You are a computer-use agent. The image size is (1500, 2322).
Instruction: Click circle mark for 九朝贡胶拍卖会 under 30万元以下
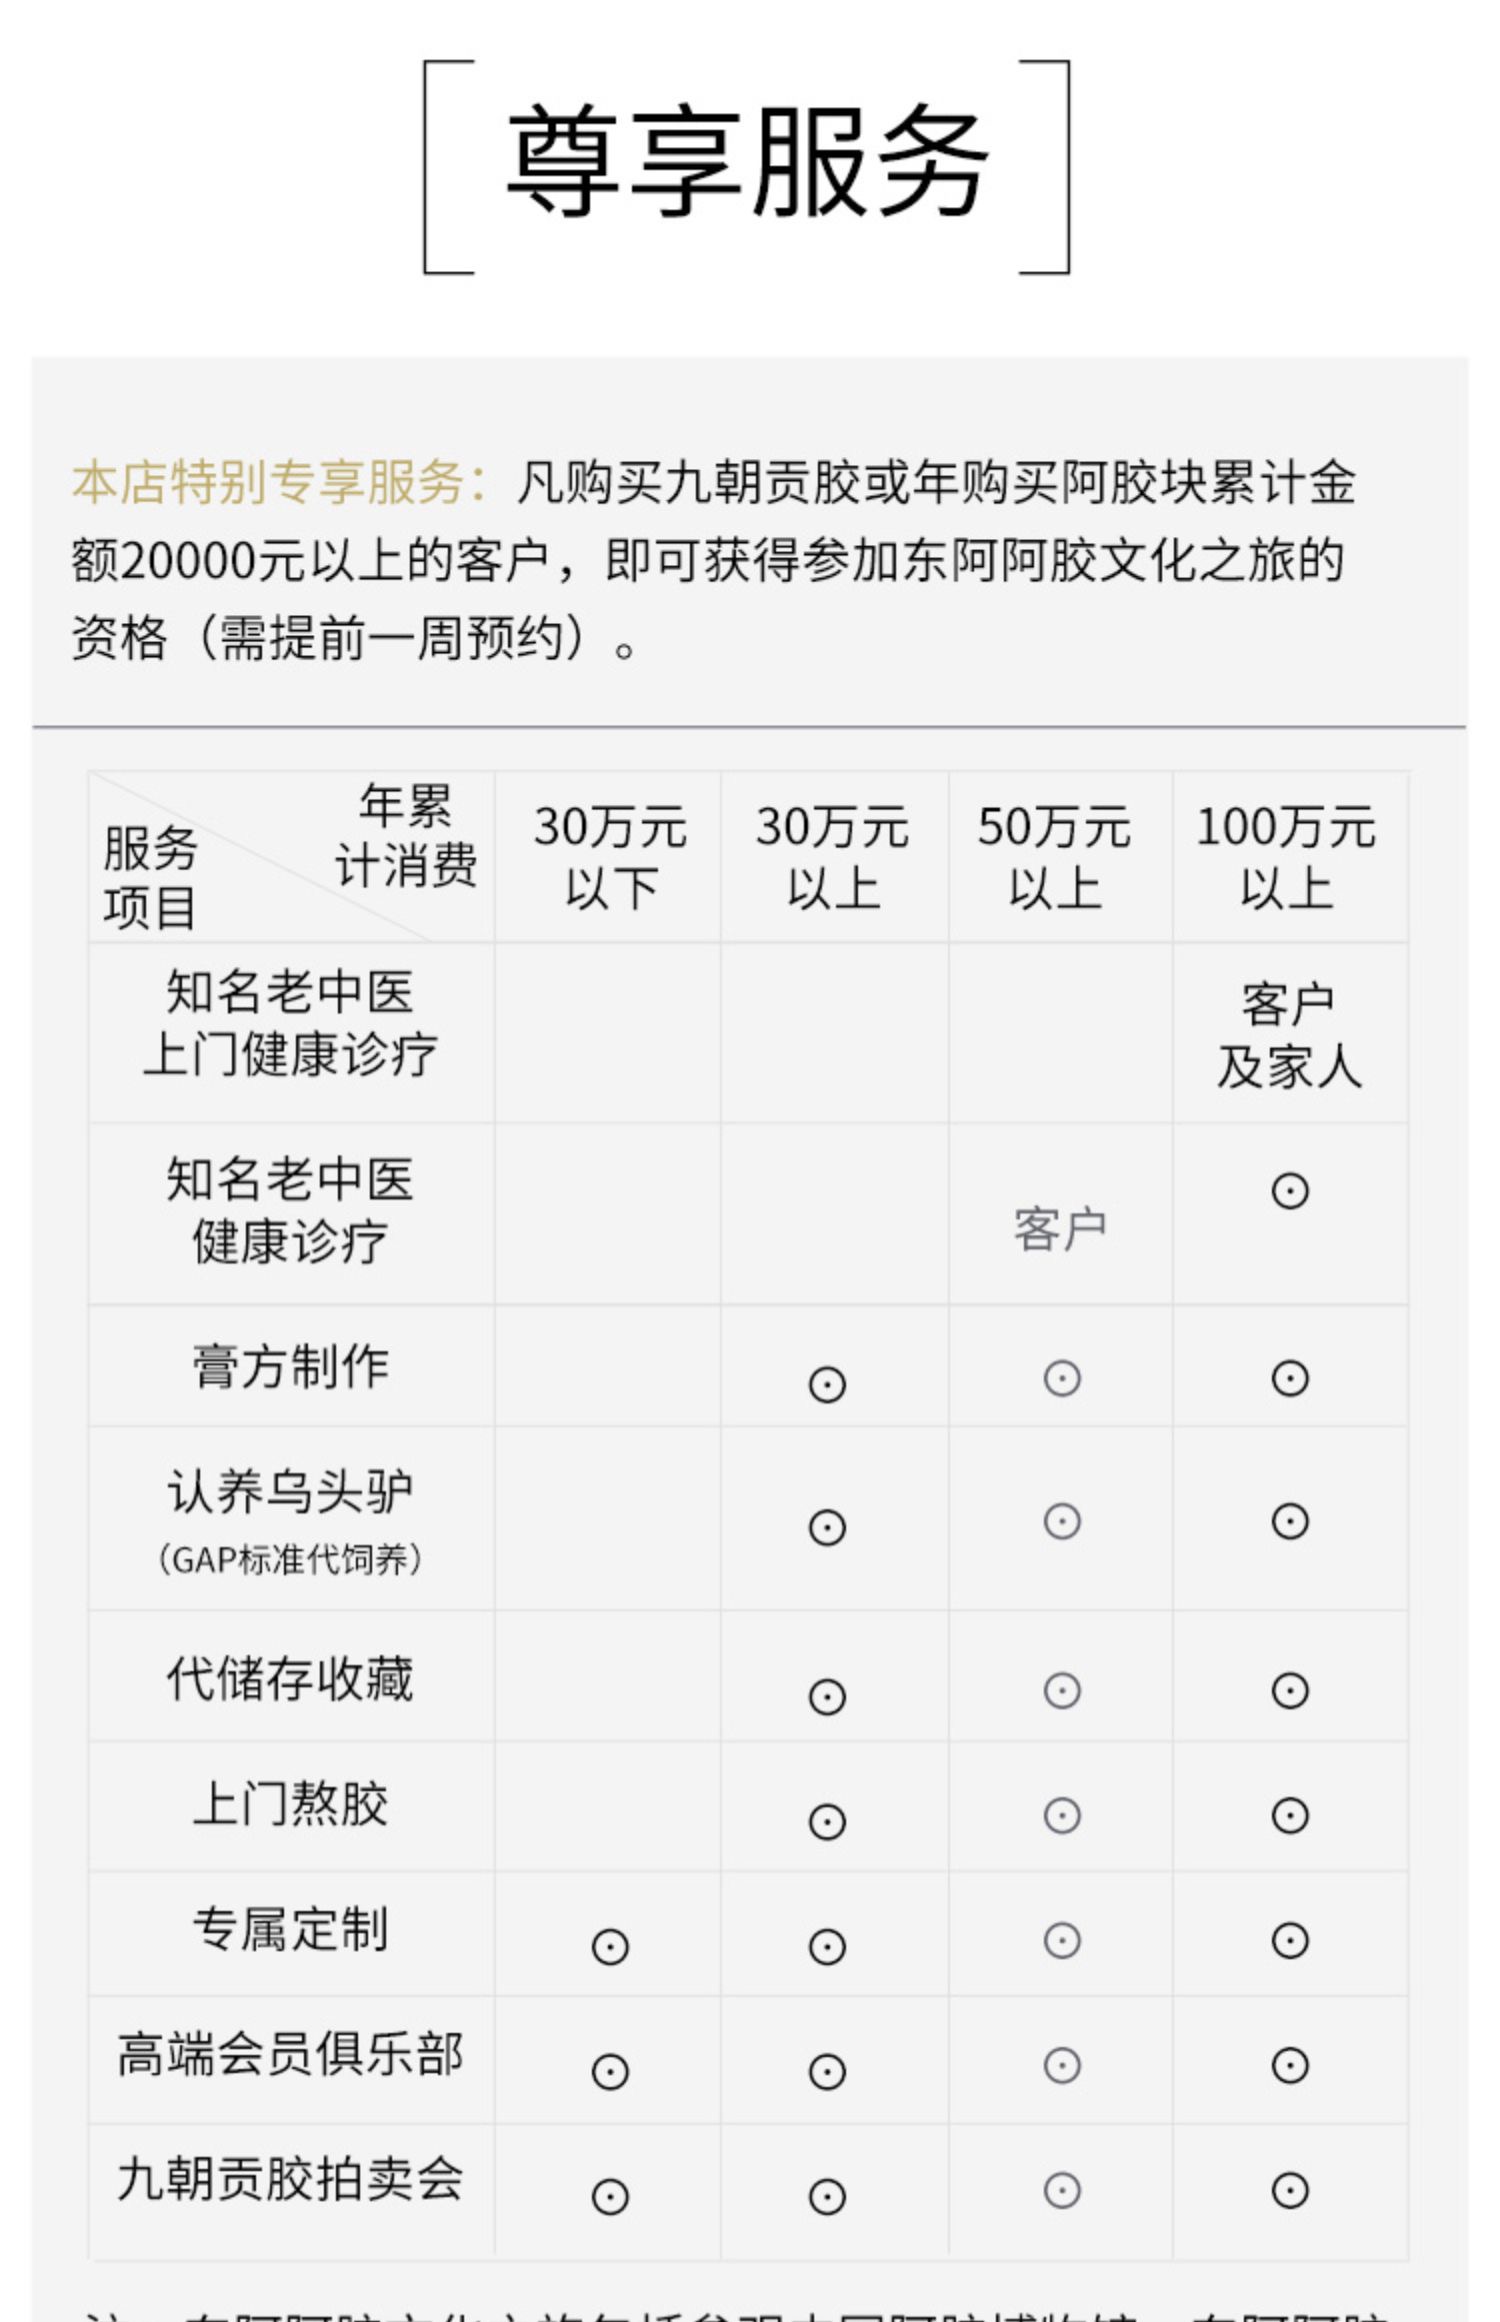[x=610, y=2197]
